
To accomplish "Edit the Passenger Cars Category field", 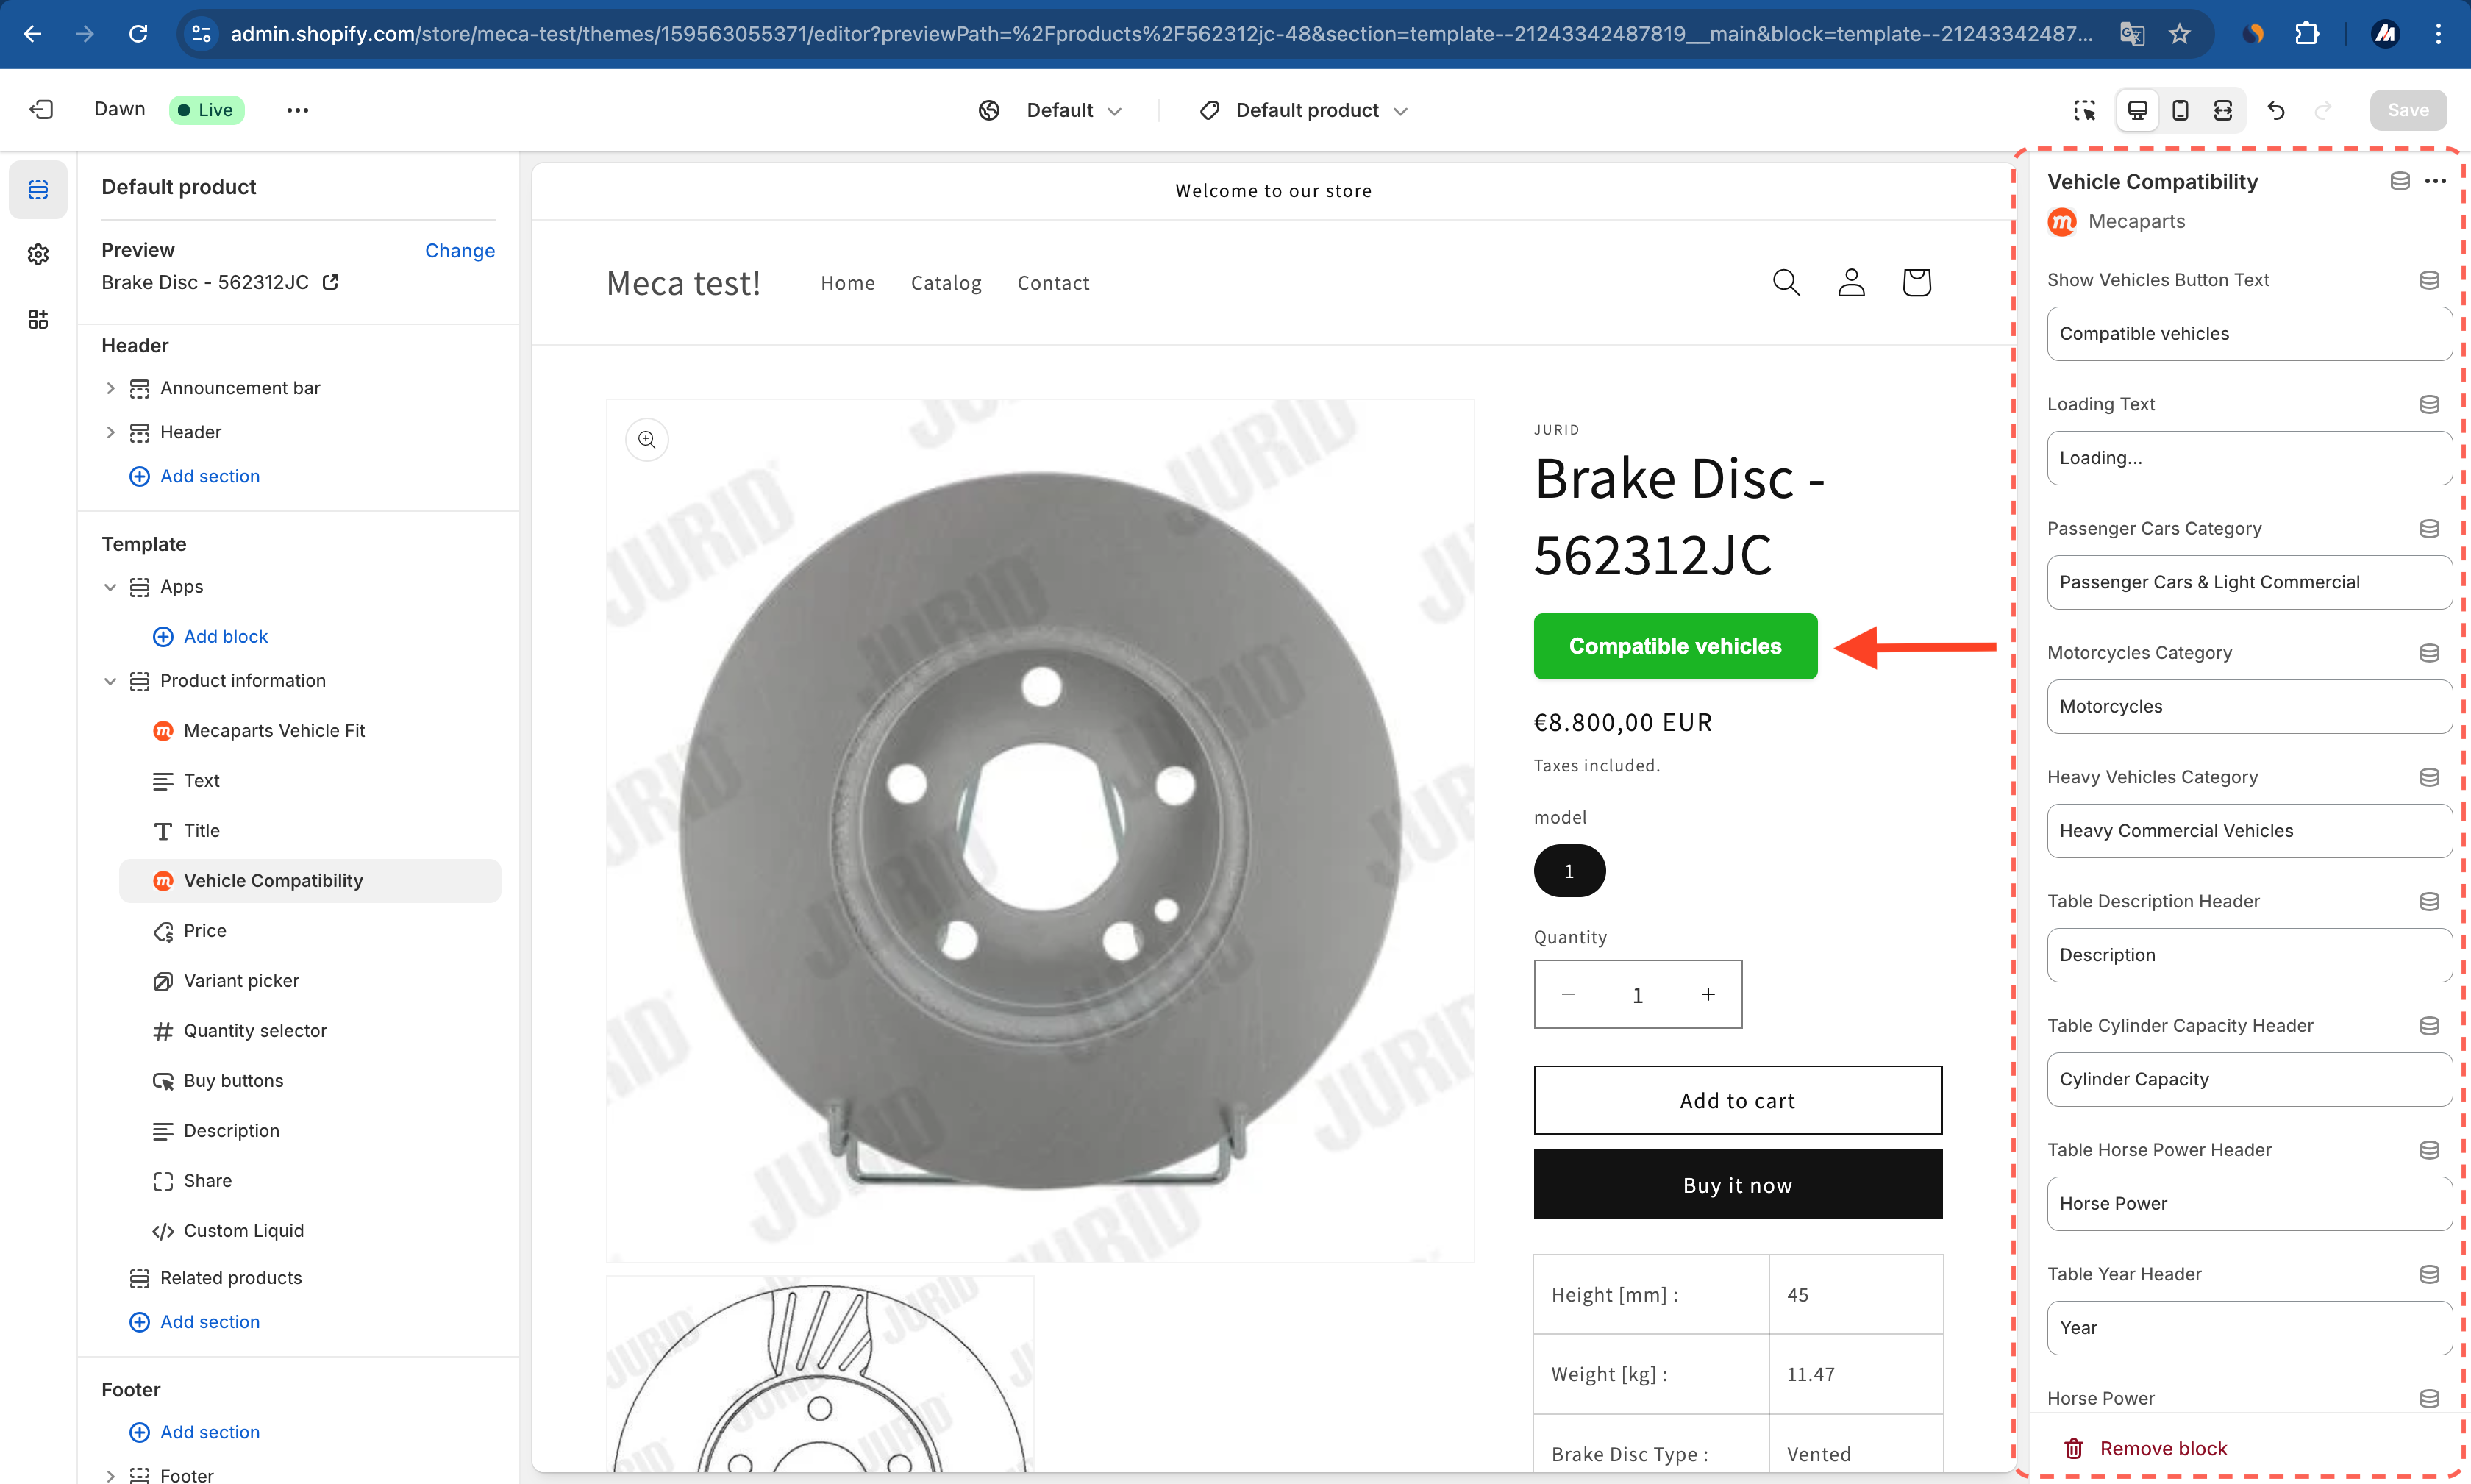I will (x=2248, y=582).
